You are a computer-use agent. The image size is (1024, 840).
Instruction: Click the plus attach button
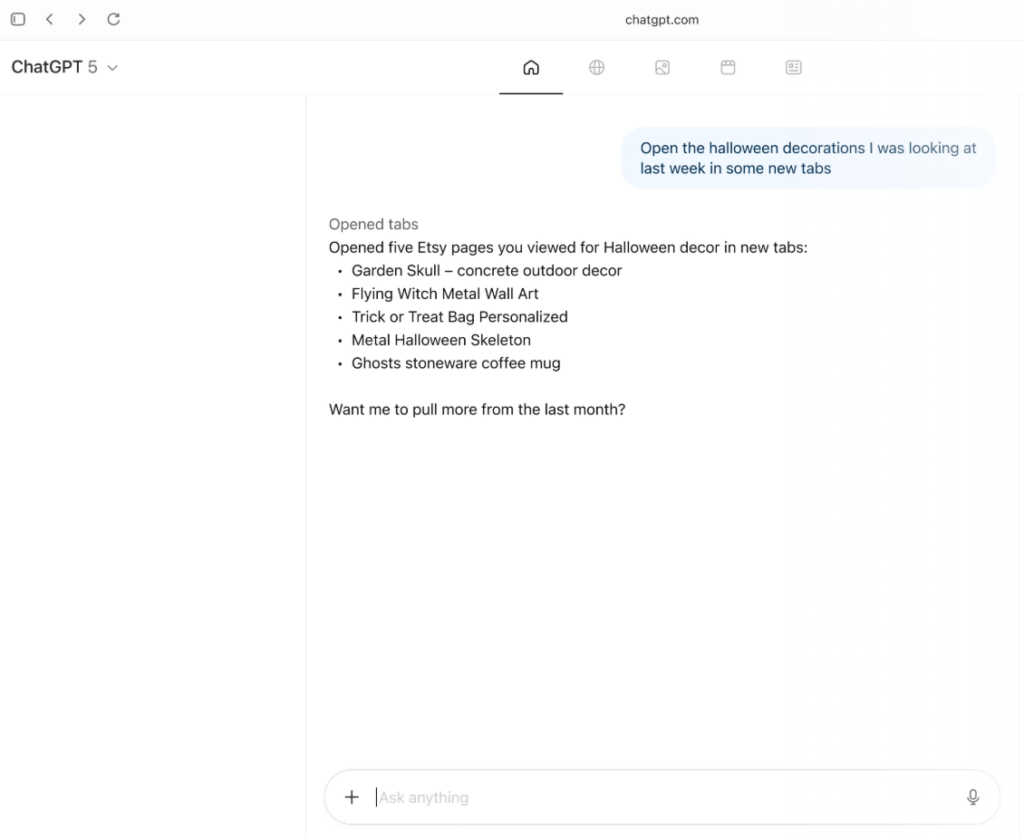pos(351,797)
